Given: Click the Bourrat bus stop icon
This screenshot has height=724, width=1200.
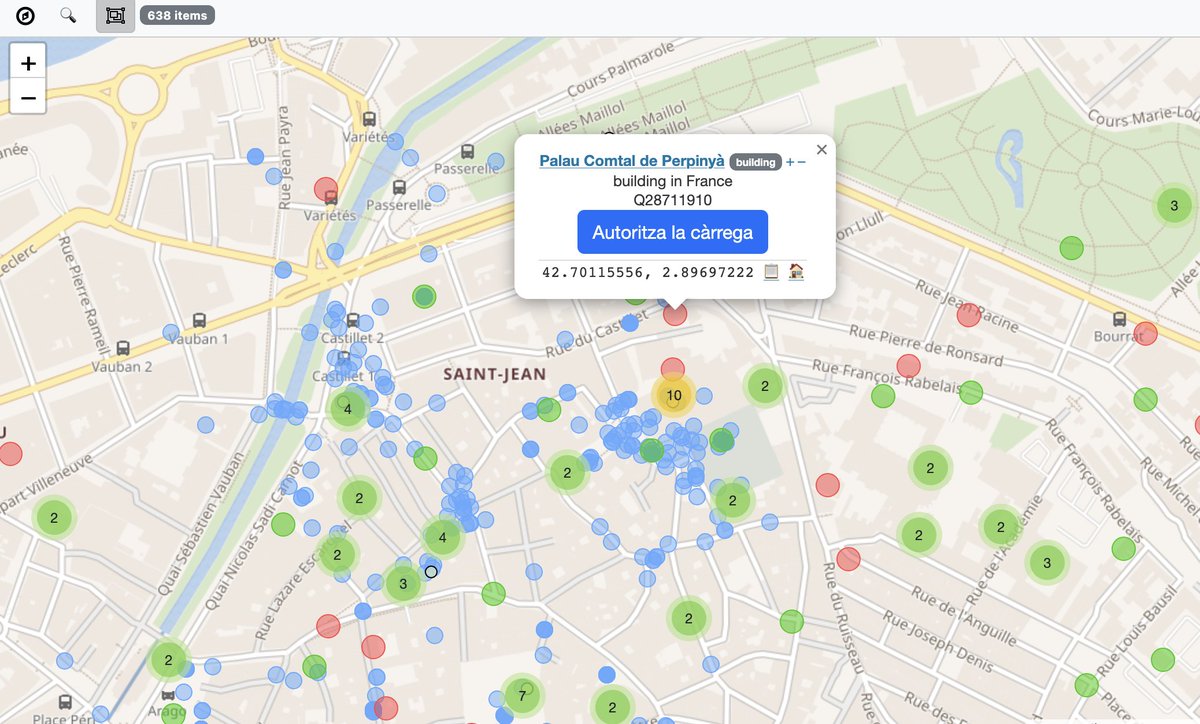Looking at the screenshot, I should (x=1118, y=319).
